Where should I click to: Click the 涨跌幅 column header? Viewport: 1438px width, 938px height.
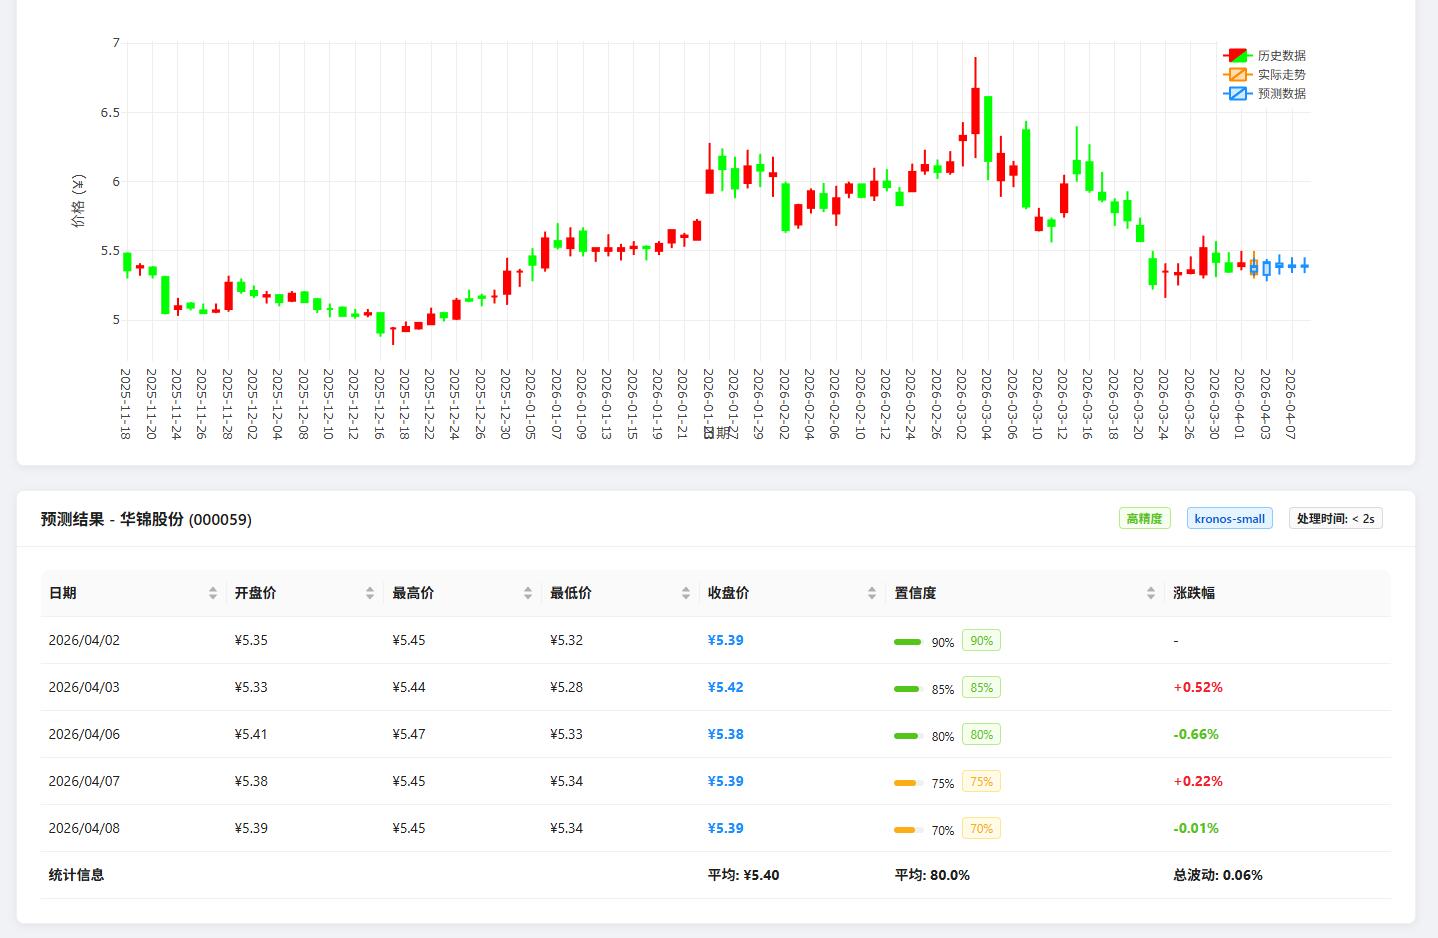(1194, 593)
